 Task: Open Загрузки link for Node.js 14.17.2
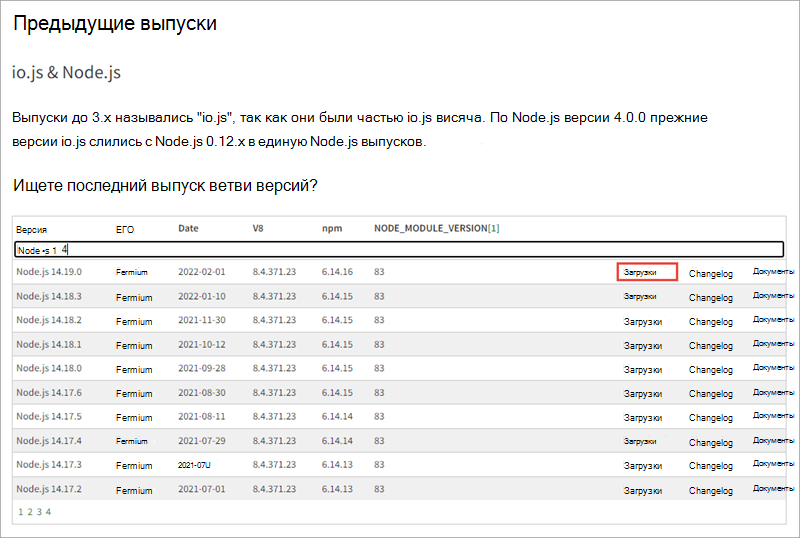point(643,491)
